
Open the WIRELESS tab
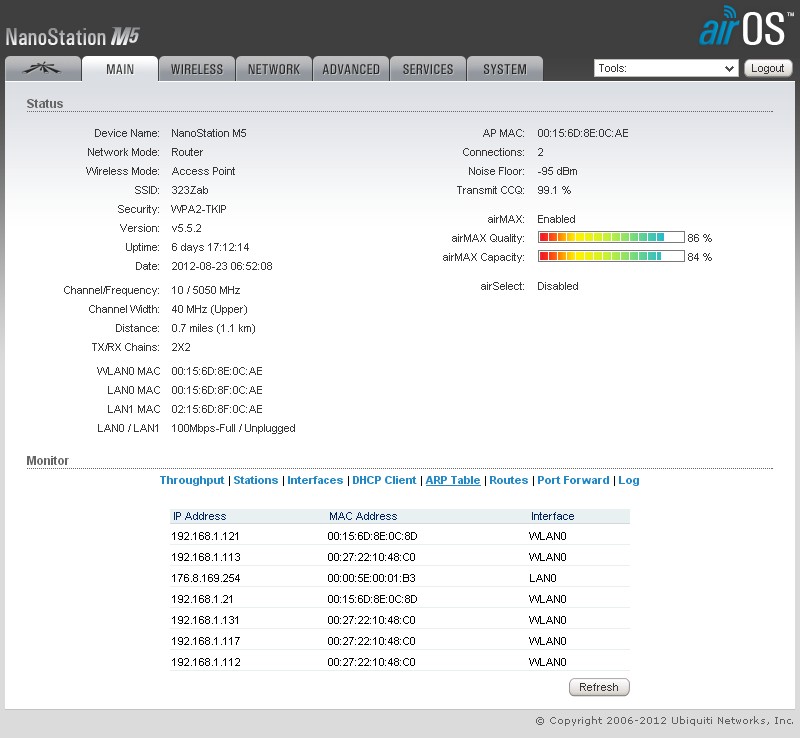pyautogui.click(x=197, y=69)
